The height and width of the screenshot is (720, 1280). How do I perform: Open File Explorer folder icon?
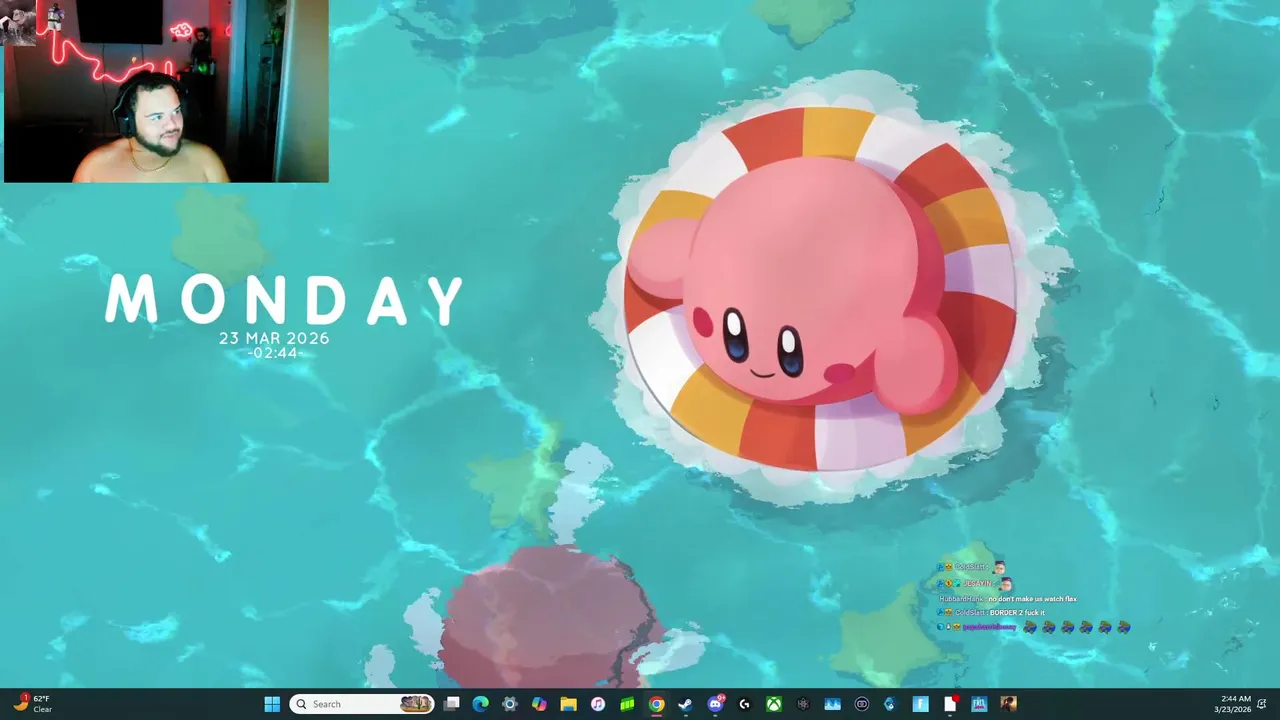[568, 704]
